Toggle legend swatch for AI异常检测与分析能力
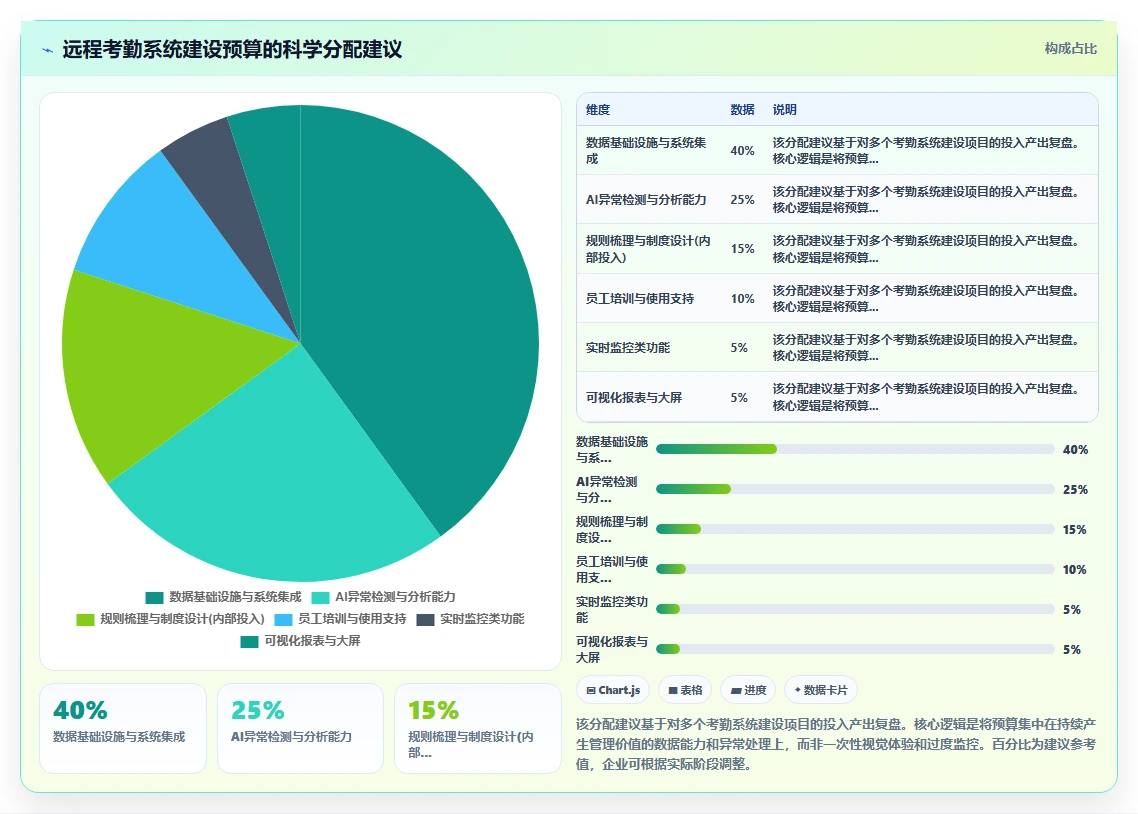The width and height of the screenshot is (1138, 814). pos(320,598)
